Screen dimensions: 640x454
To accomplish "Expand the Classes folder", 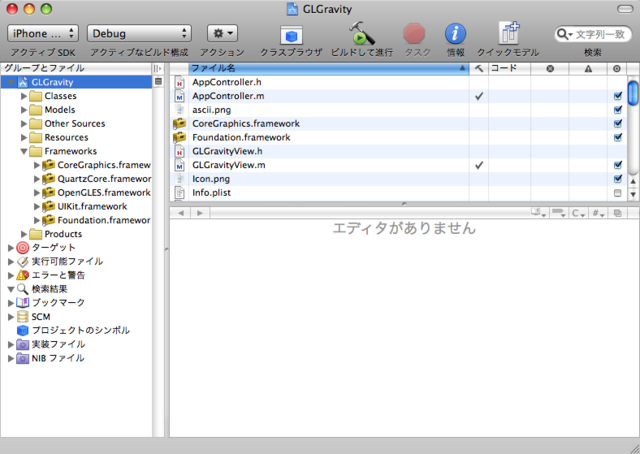I will coord(24,96).
